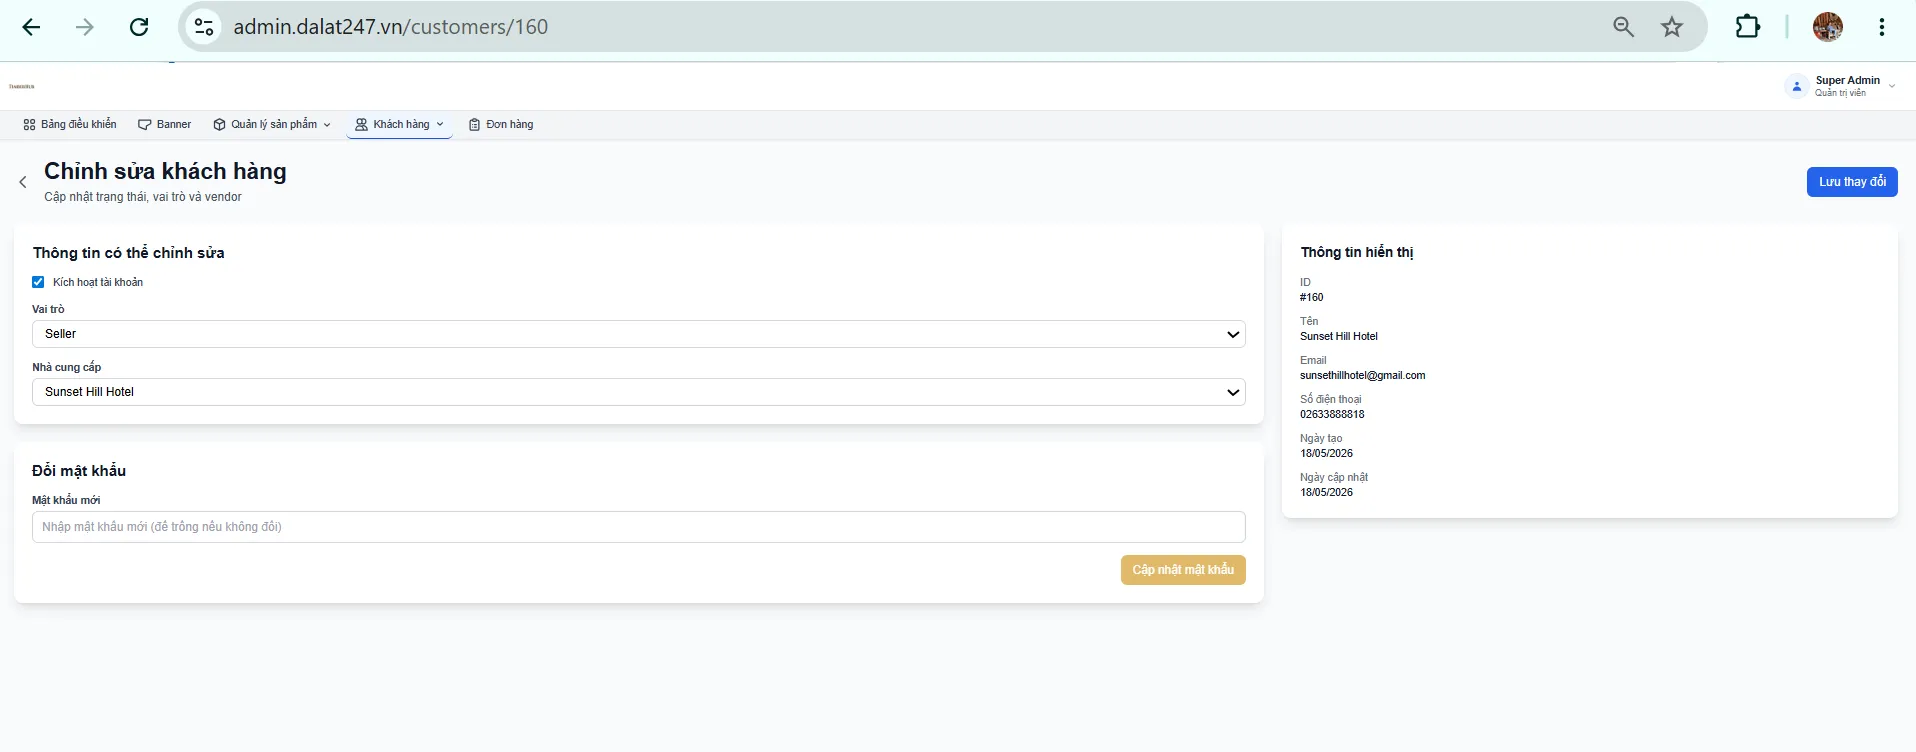The image size is (1916, 752).
Task: Click the Cập nhật mật khẩu button
Action: tap(1183, 570)
